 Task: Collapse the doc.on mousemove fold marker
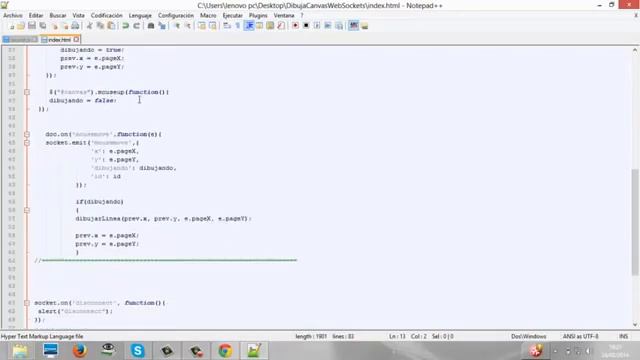point(27,134)
